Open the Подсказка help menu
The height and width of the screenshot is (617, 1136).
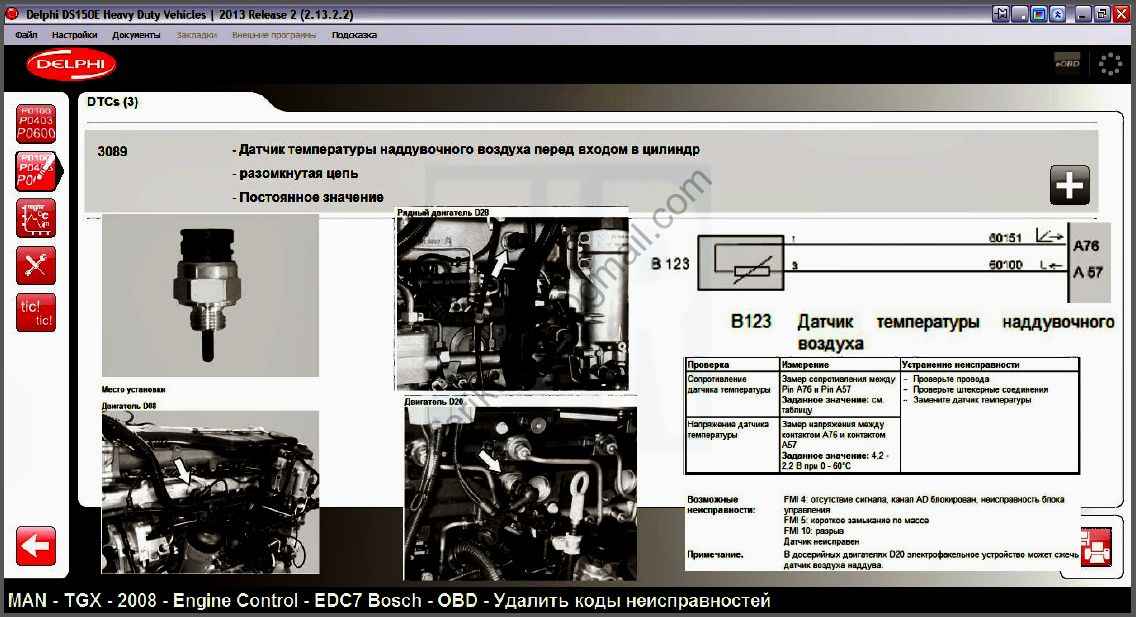(354, 35)
